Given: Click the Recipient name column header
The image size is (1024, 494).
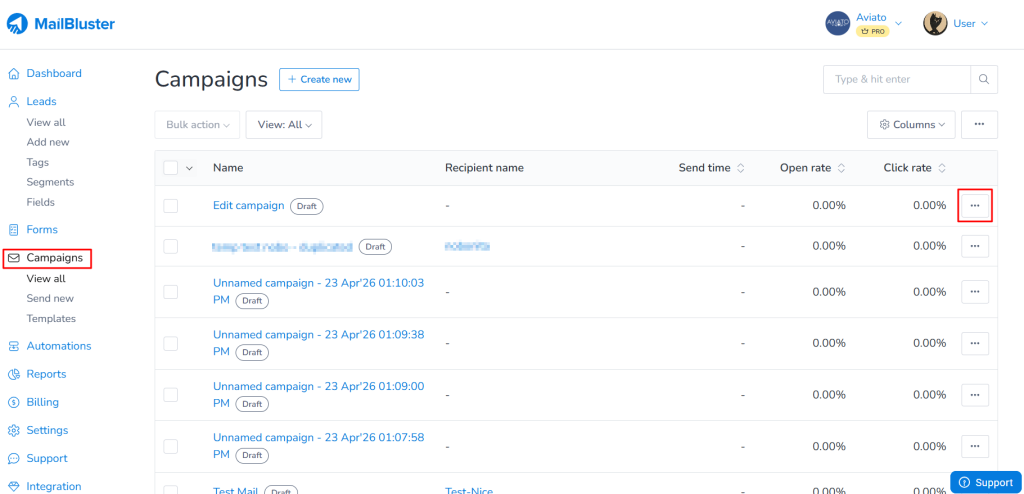Looking at the screenshot, I should (484, 168).
